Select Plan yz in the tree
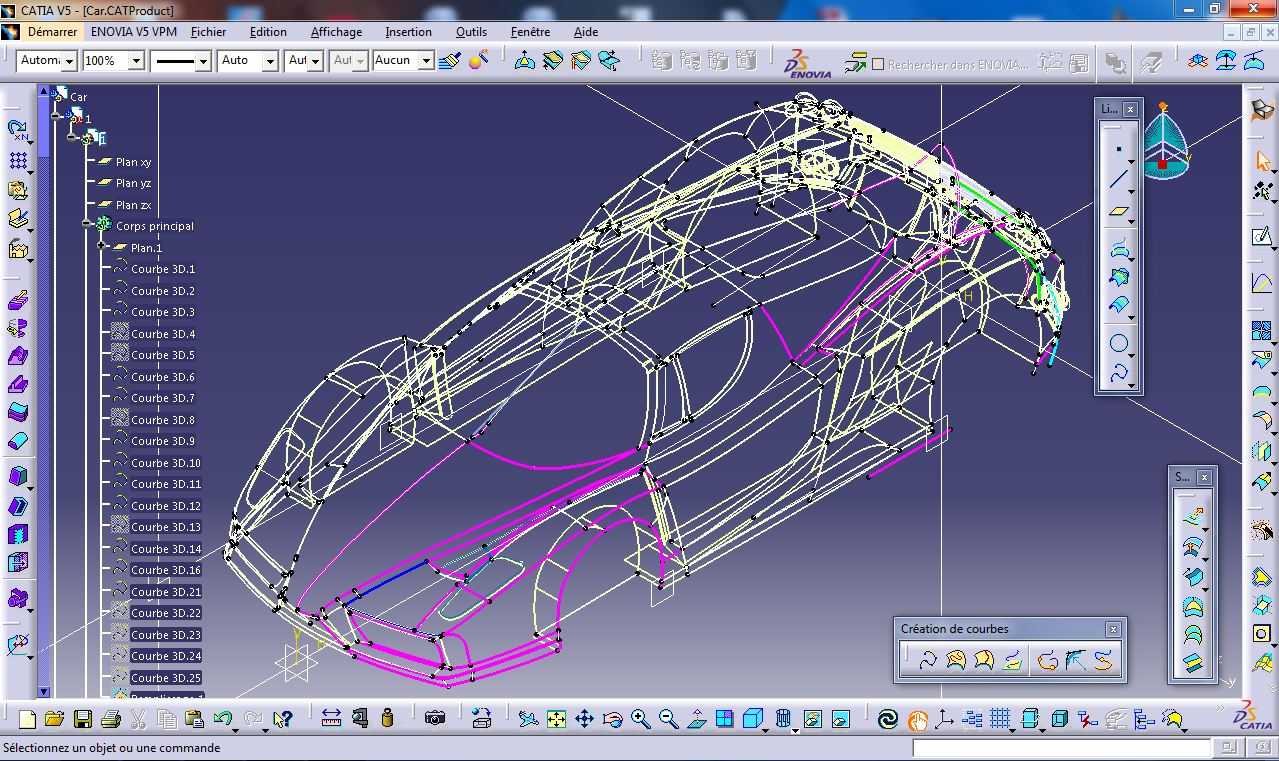This screenshot has height=761, width=1279. [x=133, y=183]
